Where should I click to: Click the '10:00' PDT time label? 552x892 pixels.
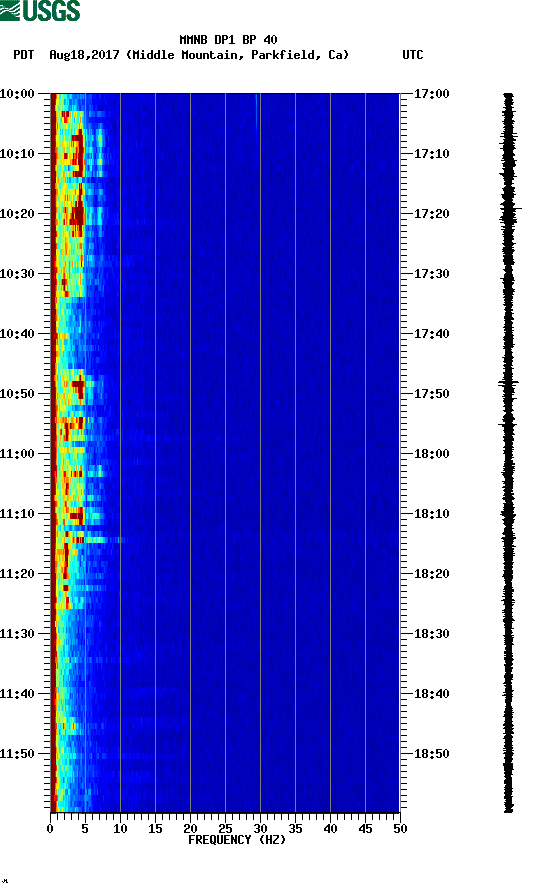(17, 93)
